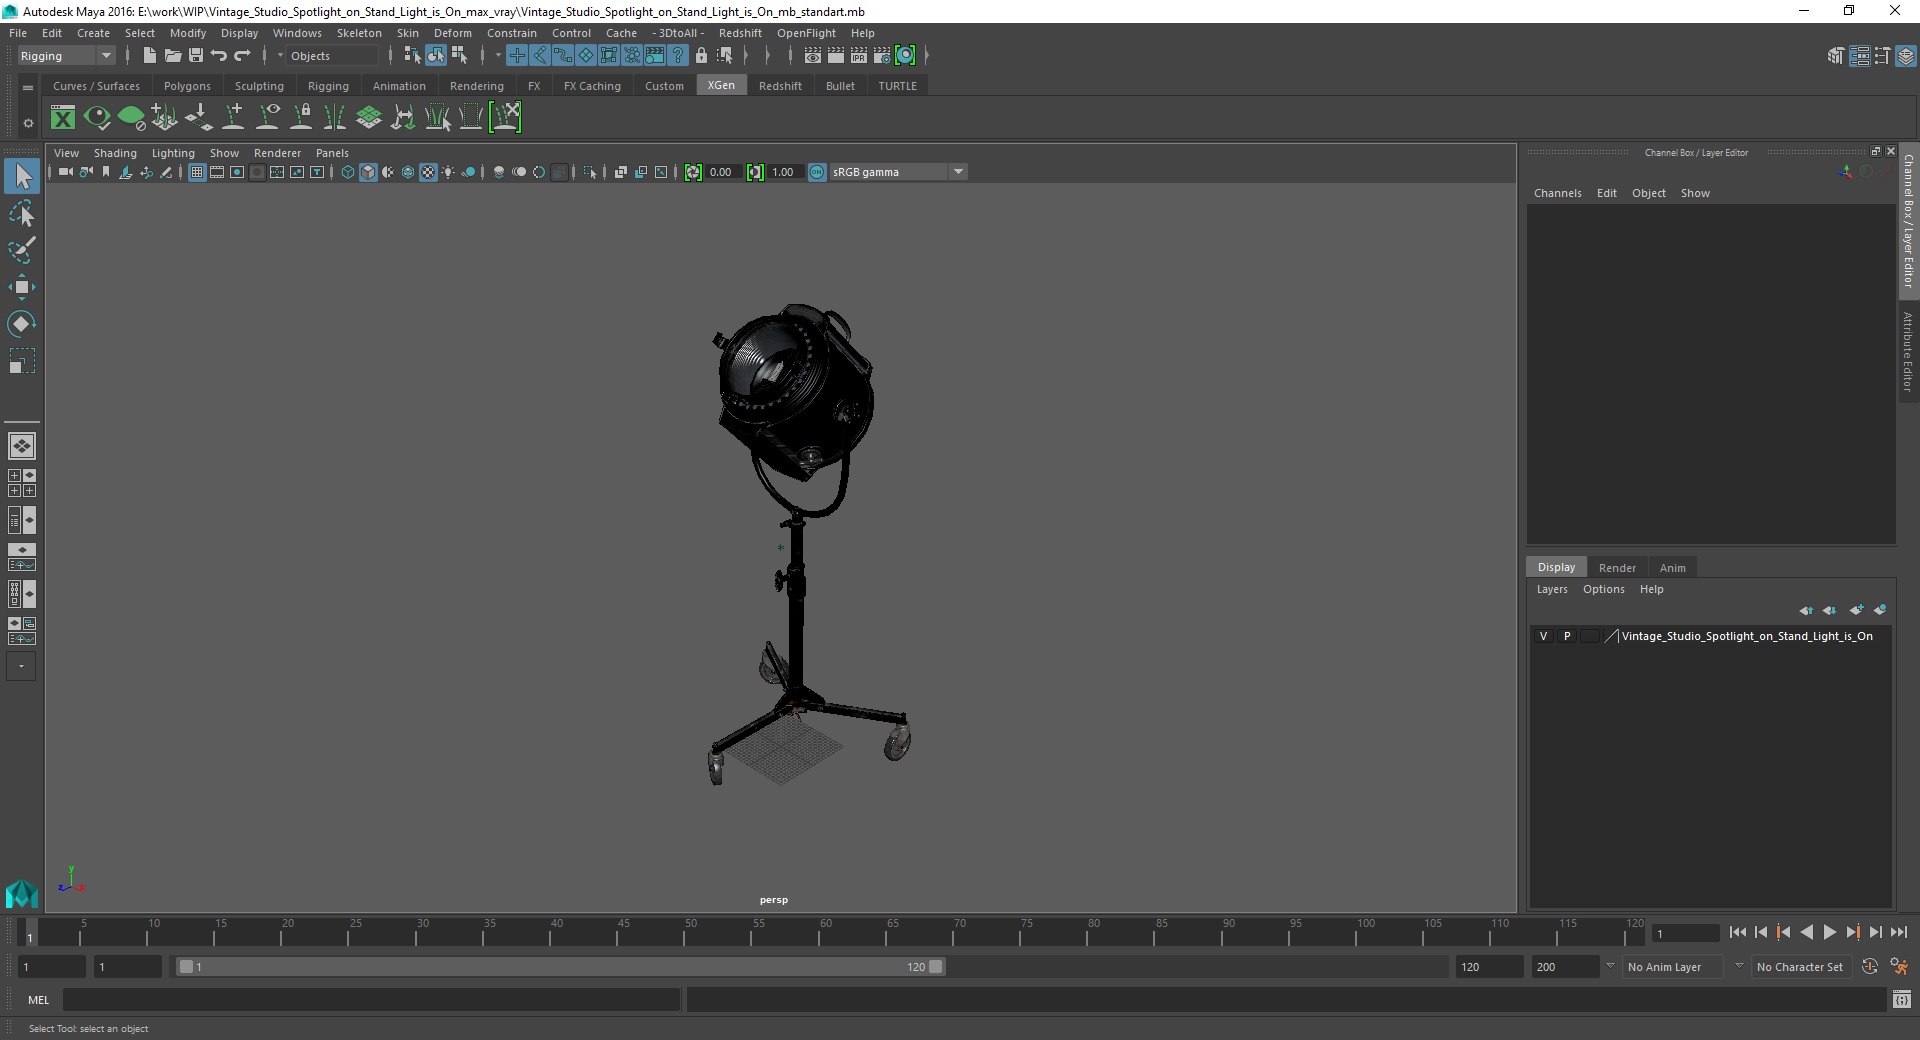Viewport: 1920px width, 1040px height.
Task: Save the current scene
Action: click(x=196, y=56)
